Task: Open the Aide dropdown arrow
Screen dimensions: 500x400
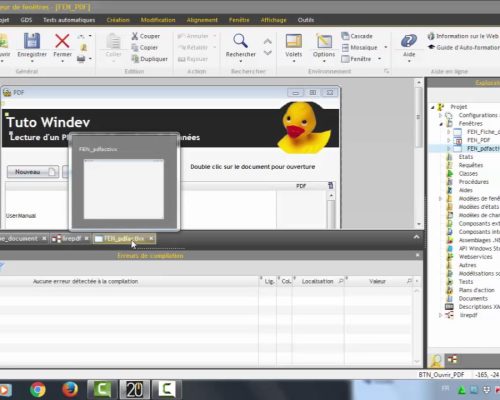Action: pos(409,62)
